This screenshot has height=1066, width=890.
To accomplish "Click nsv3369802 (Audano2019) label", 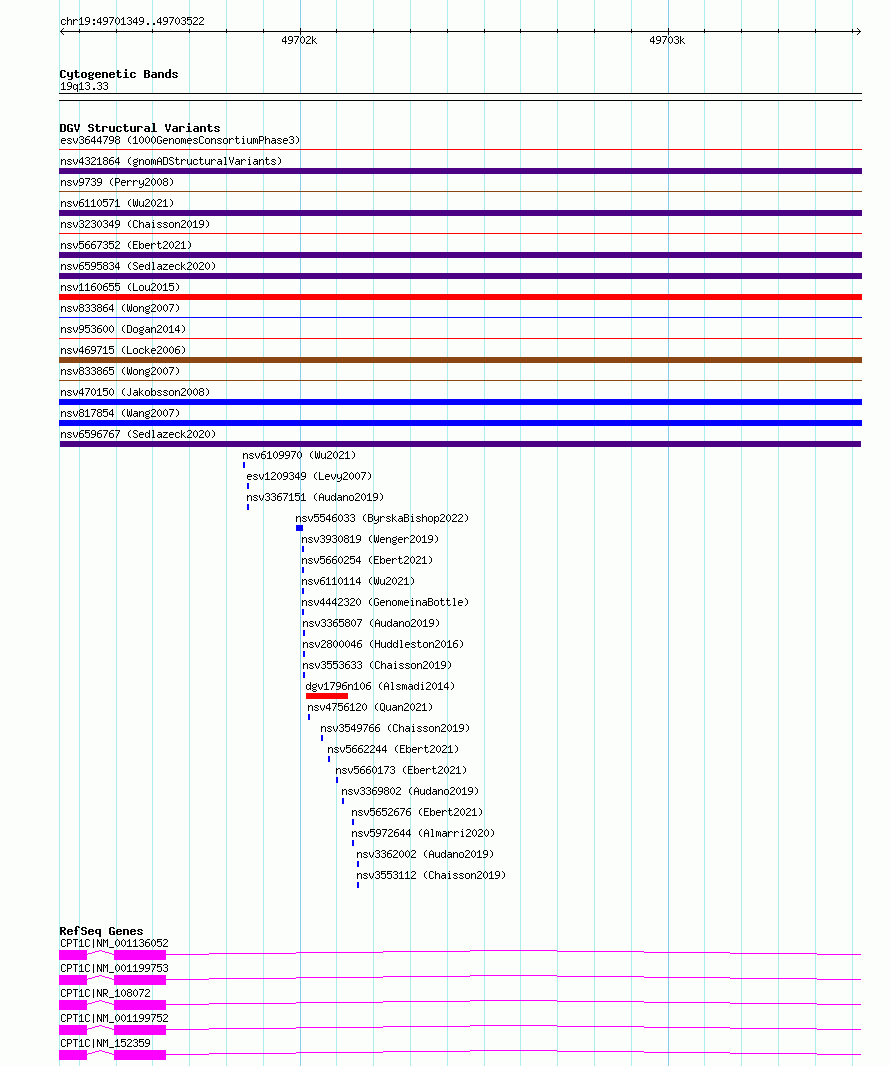I will point(410,792).
